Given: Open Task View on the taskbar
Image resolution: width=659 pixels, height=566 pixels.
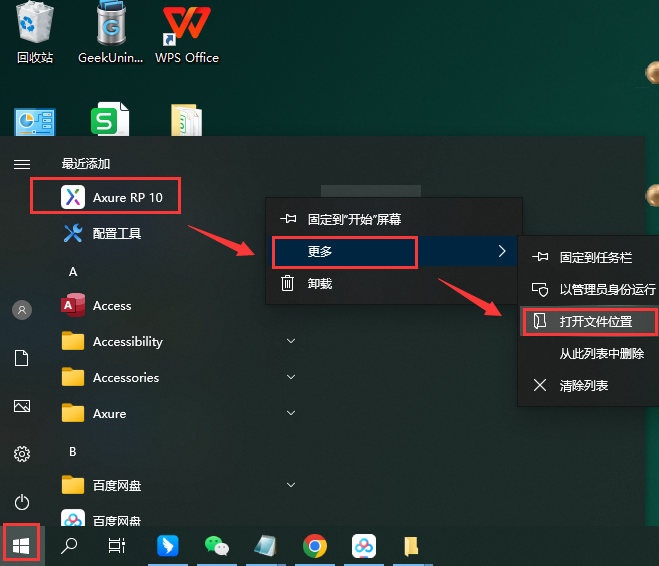Looking at the screenshot, I should (x=116, y=546).
